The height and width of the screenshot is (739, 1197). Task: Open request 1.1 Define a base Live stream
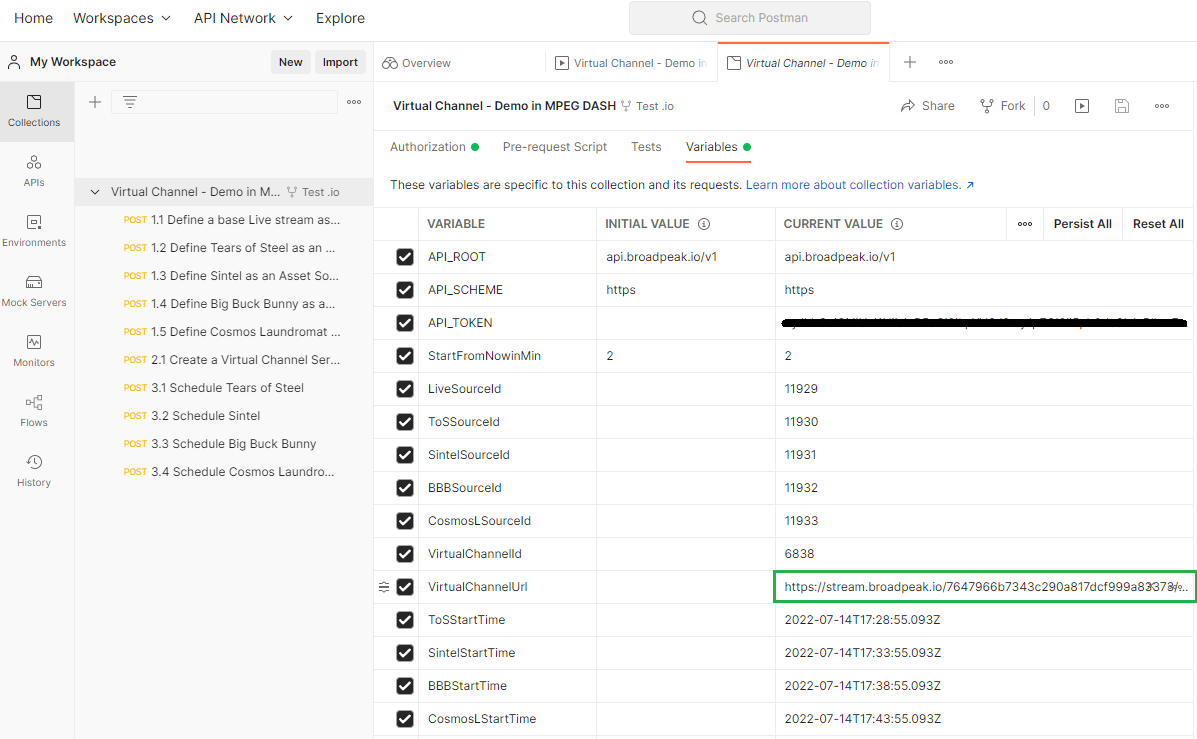231,220
